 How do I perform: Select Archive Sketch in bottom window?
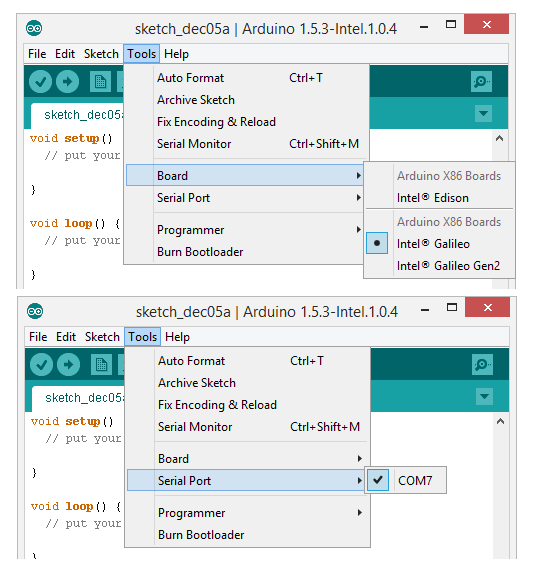pyautogui.click(x=248, y=382)
